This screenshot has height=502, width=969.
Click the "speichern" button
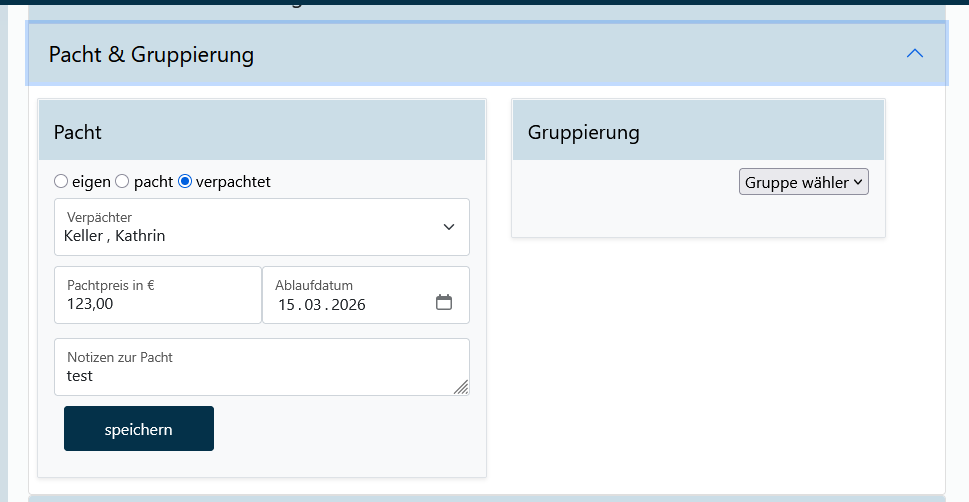[139, 429]
